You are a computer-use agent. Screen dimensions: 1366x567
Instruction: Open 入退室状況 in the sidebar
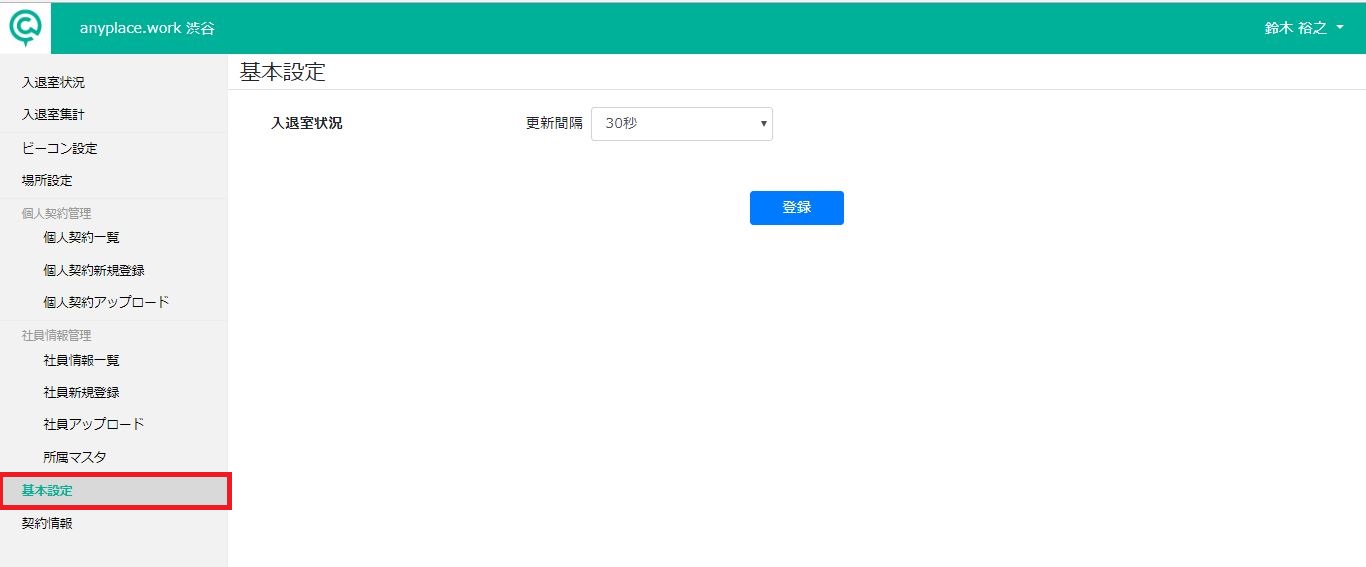coord(53,82)
